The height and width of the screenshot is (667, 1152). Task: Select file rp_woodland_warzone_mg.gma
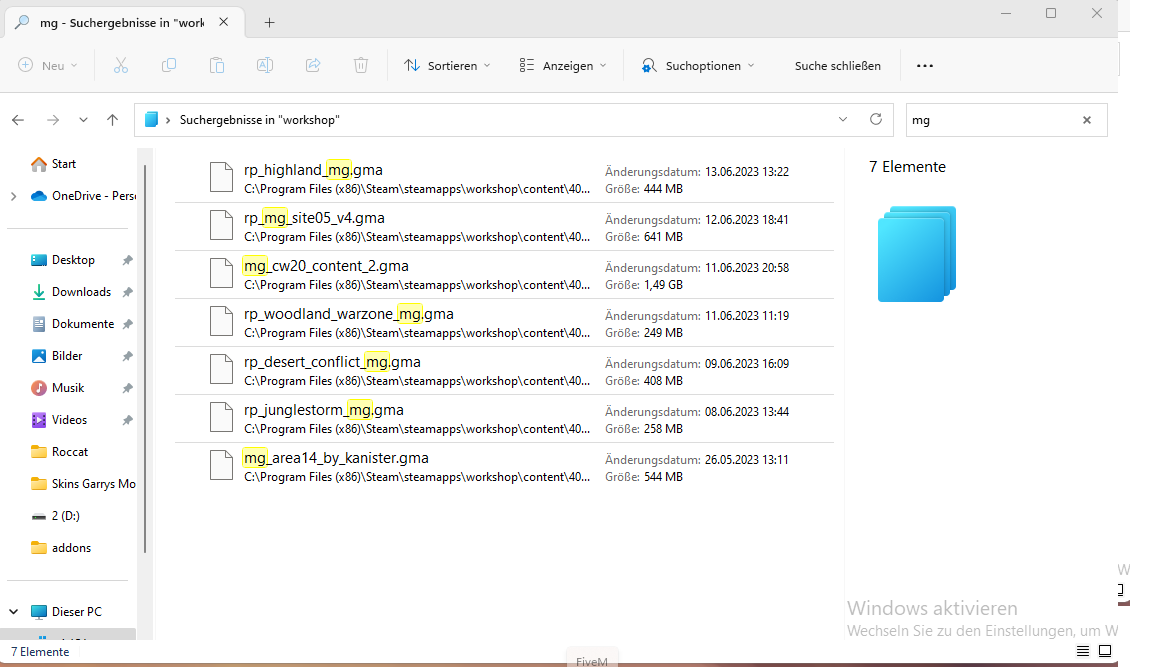(504, 322)
